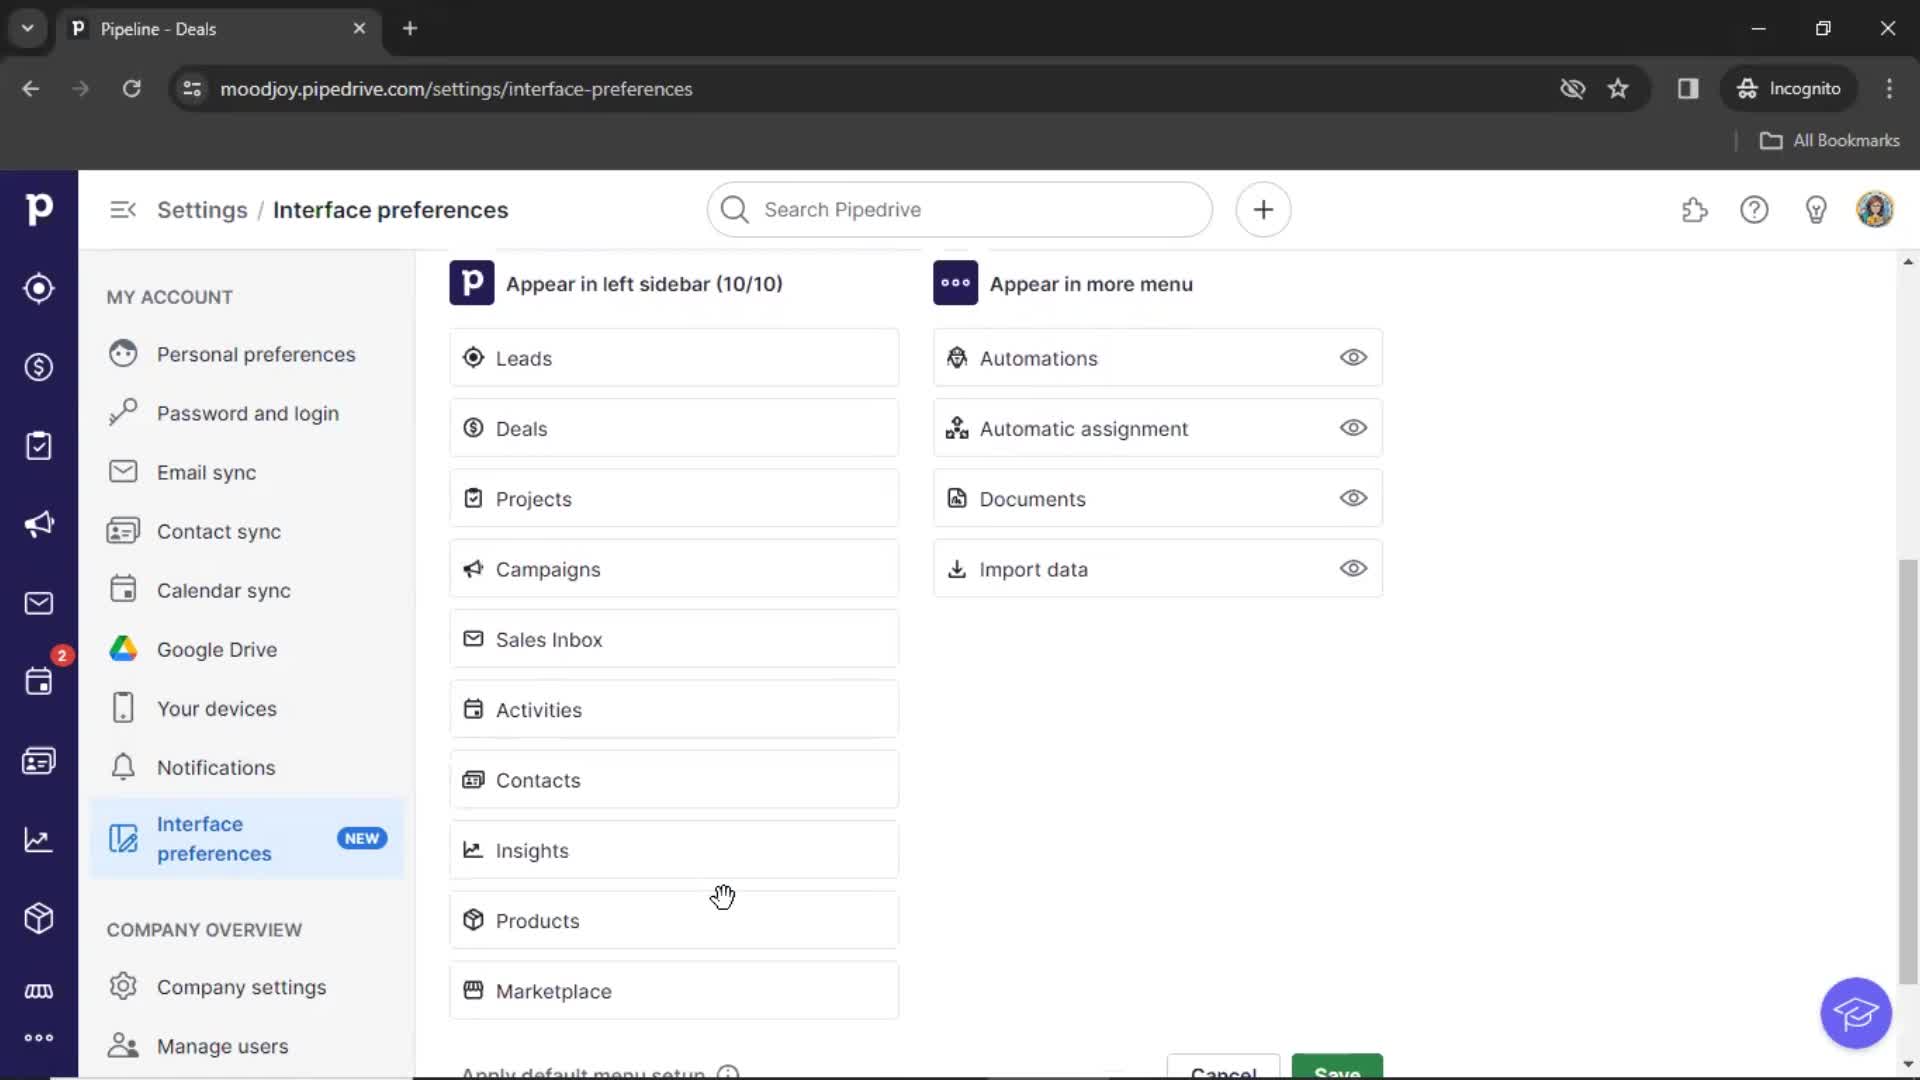This screenshot has width=1920, height=1080.
Task: Click the Search Pipedrive input field
Action: tap(960, 210)
